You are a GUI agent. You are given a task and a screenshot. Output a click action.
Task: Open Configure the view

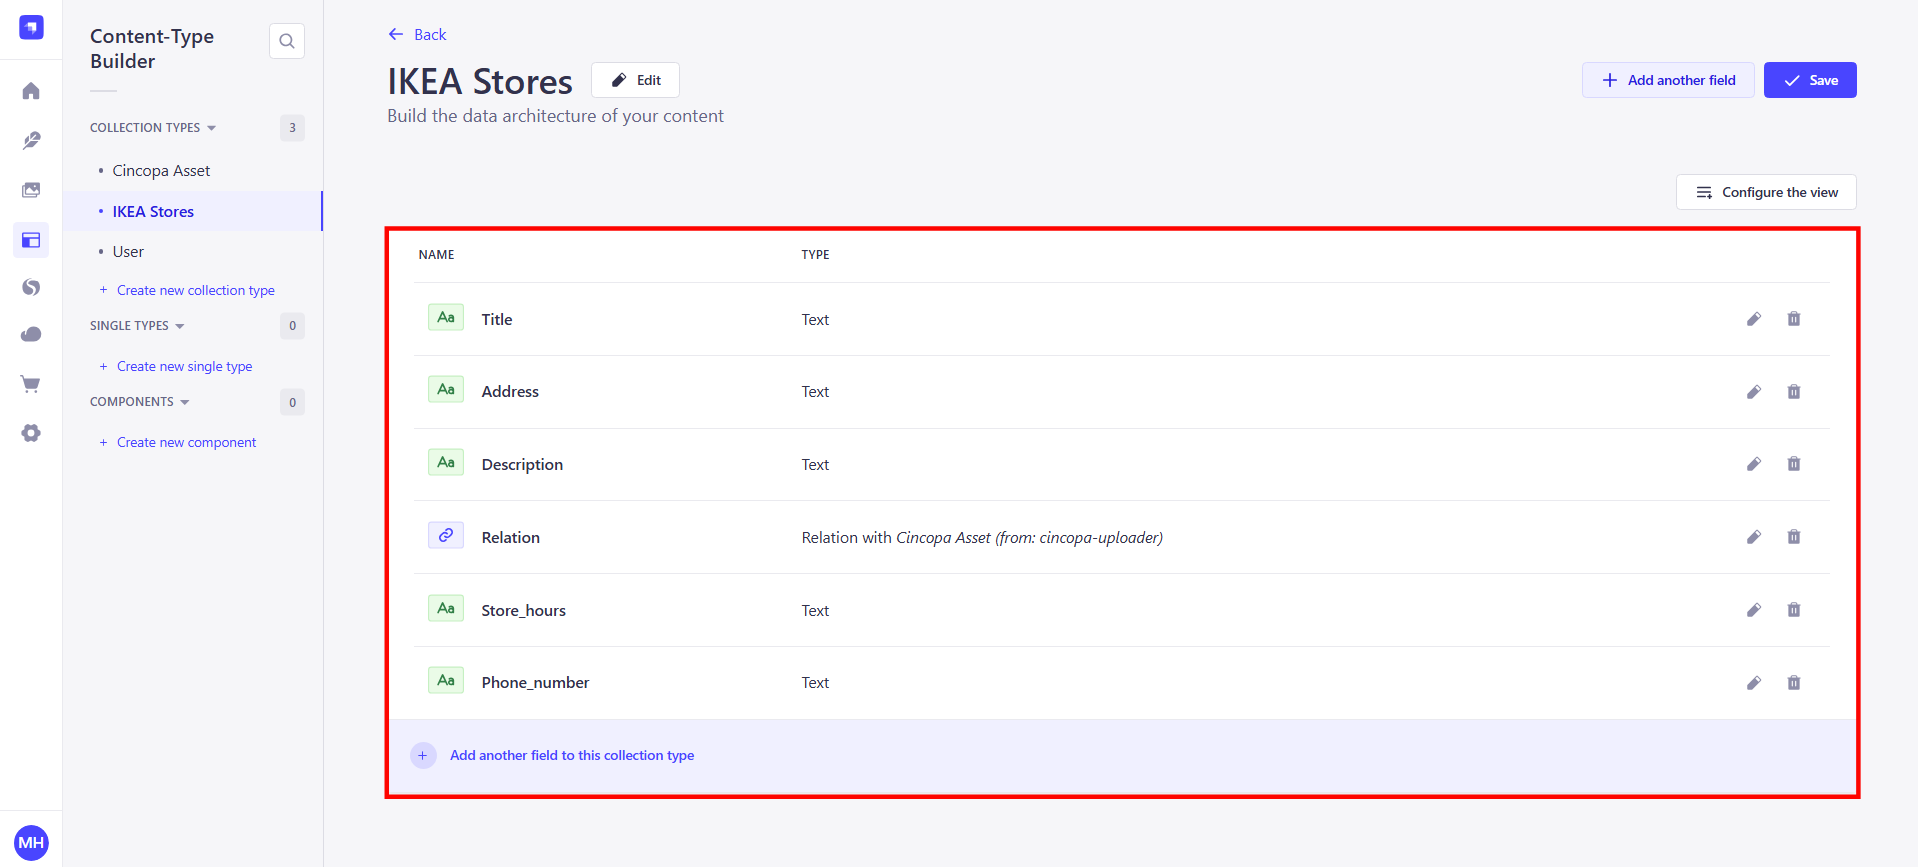pos(1766,192)
